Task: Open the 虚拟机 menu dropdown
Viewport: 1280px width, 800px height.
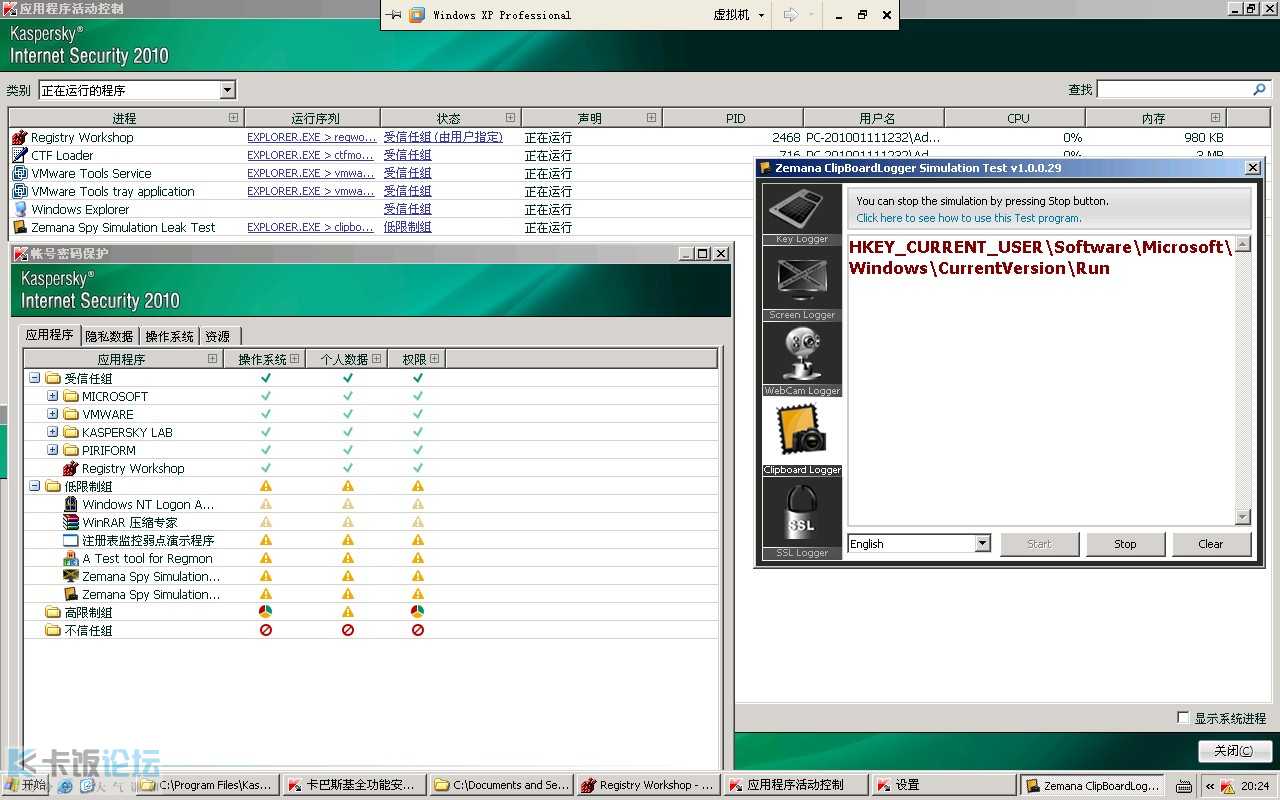Action: pos(740,15)
